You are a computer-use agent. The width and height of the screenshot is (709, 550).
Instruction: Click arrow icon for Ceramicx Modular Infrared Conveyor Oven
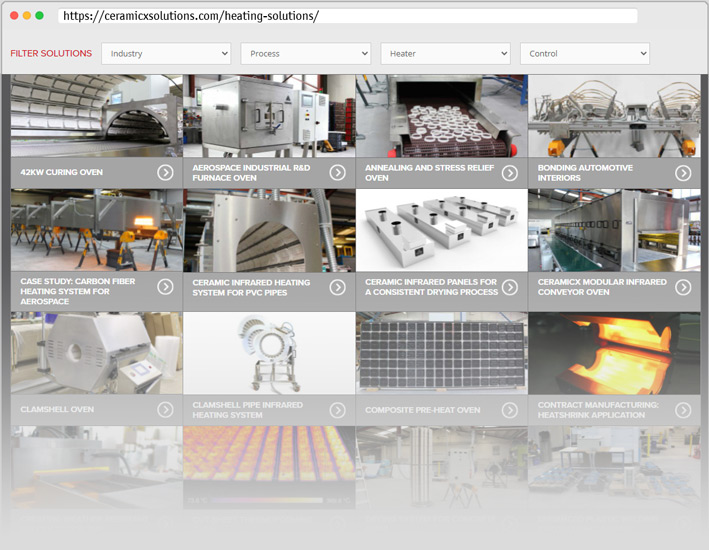[x=683, y=287]
